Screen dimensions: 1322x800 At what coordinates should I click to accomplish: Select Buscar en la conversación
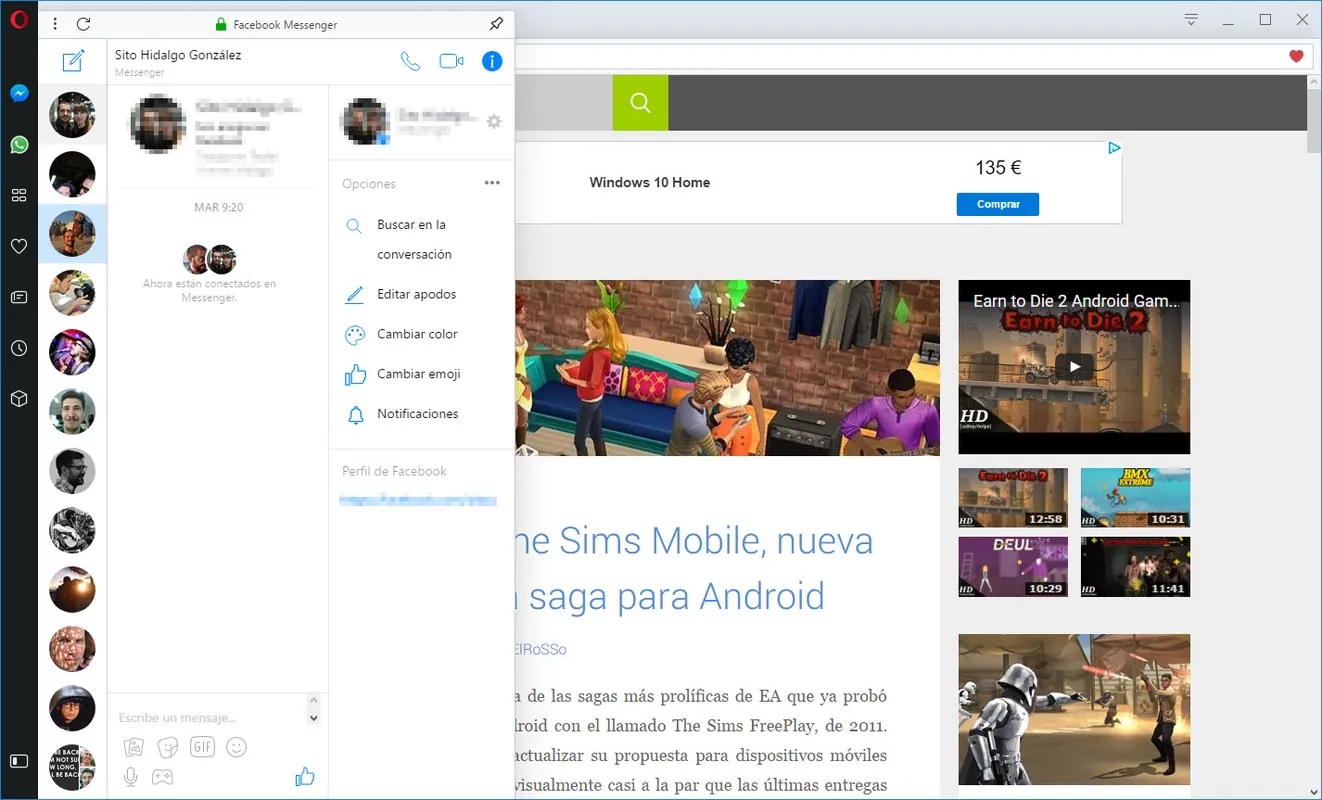(414, 240)
